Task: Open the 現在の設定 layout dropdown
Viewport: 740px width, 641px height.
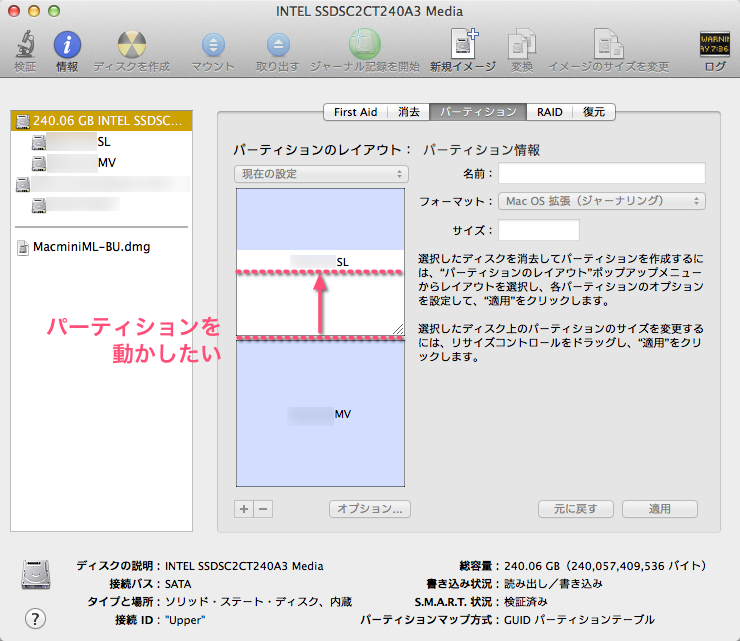Action: tap(321, 174)
